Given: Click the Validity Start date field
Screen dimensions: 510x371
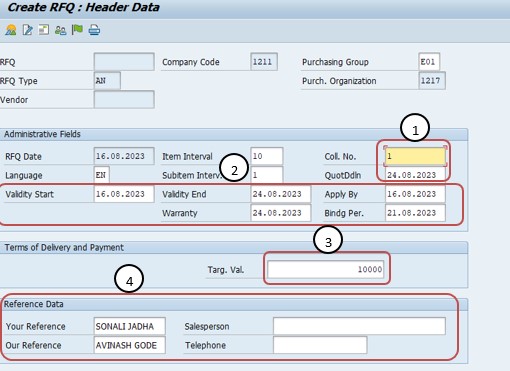Looking at the screenshot, I should (124, 194).
